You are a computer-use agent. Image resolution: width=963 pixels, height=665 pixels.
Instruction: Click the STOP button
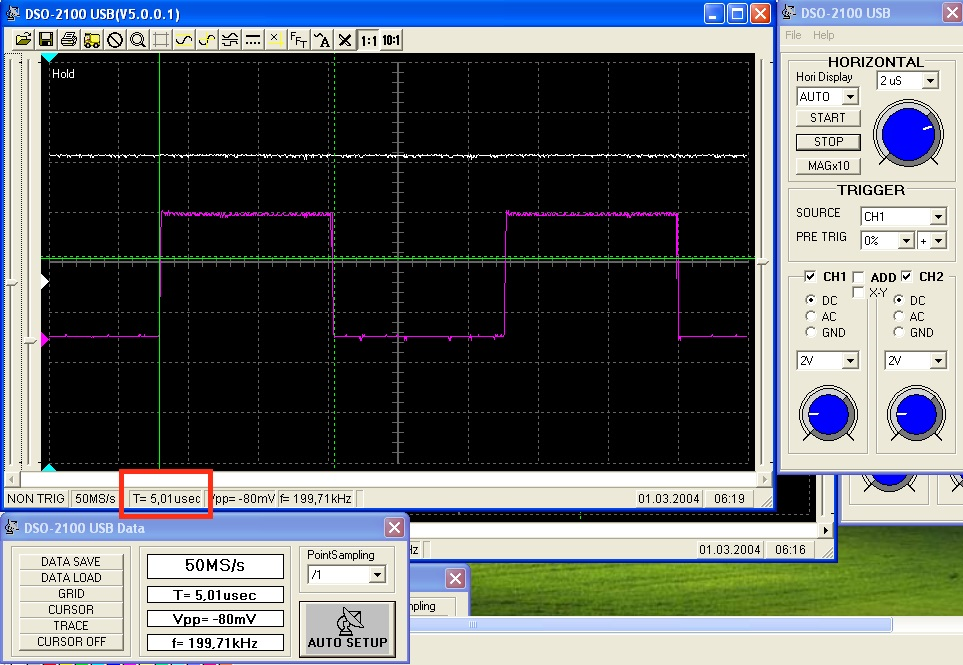(x=828, y=142)
